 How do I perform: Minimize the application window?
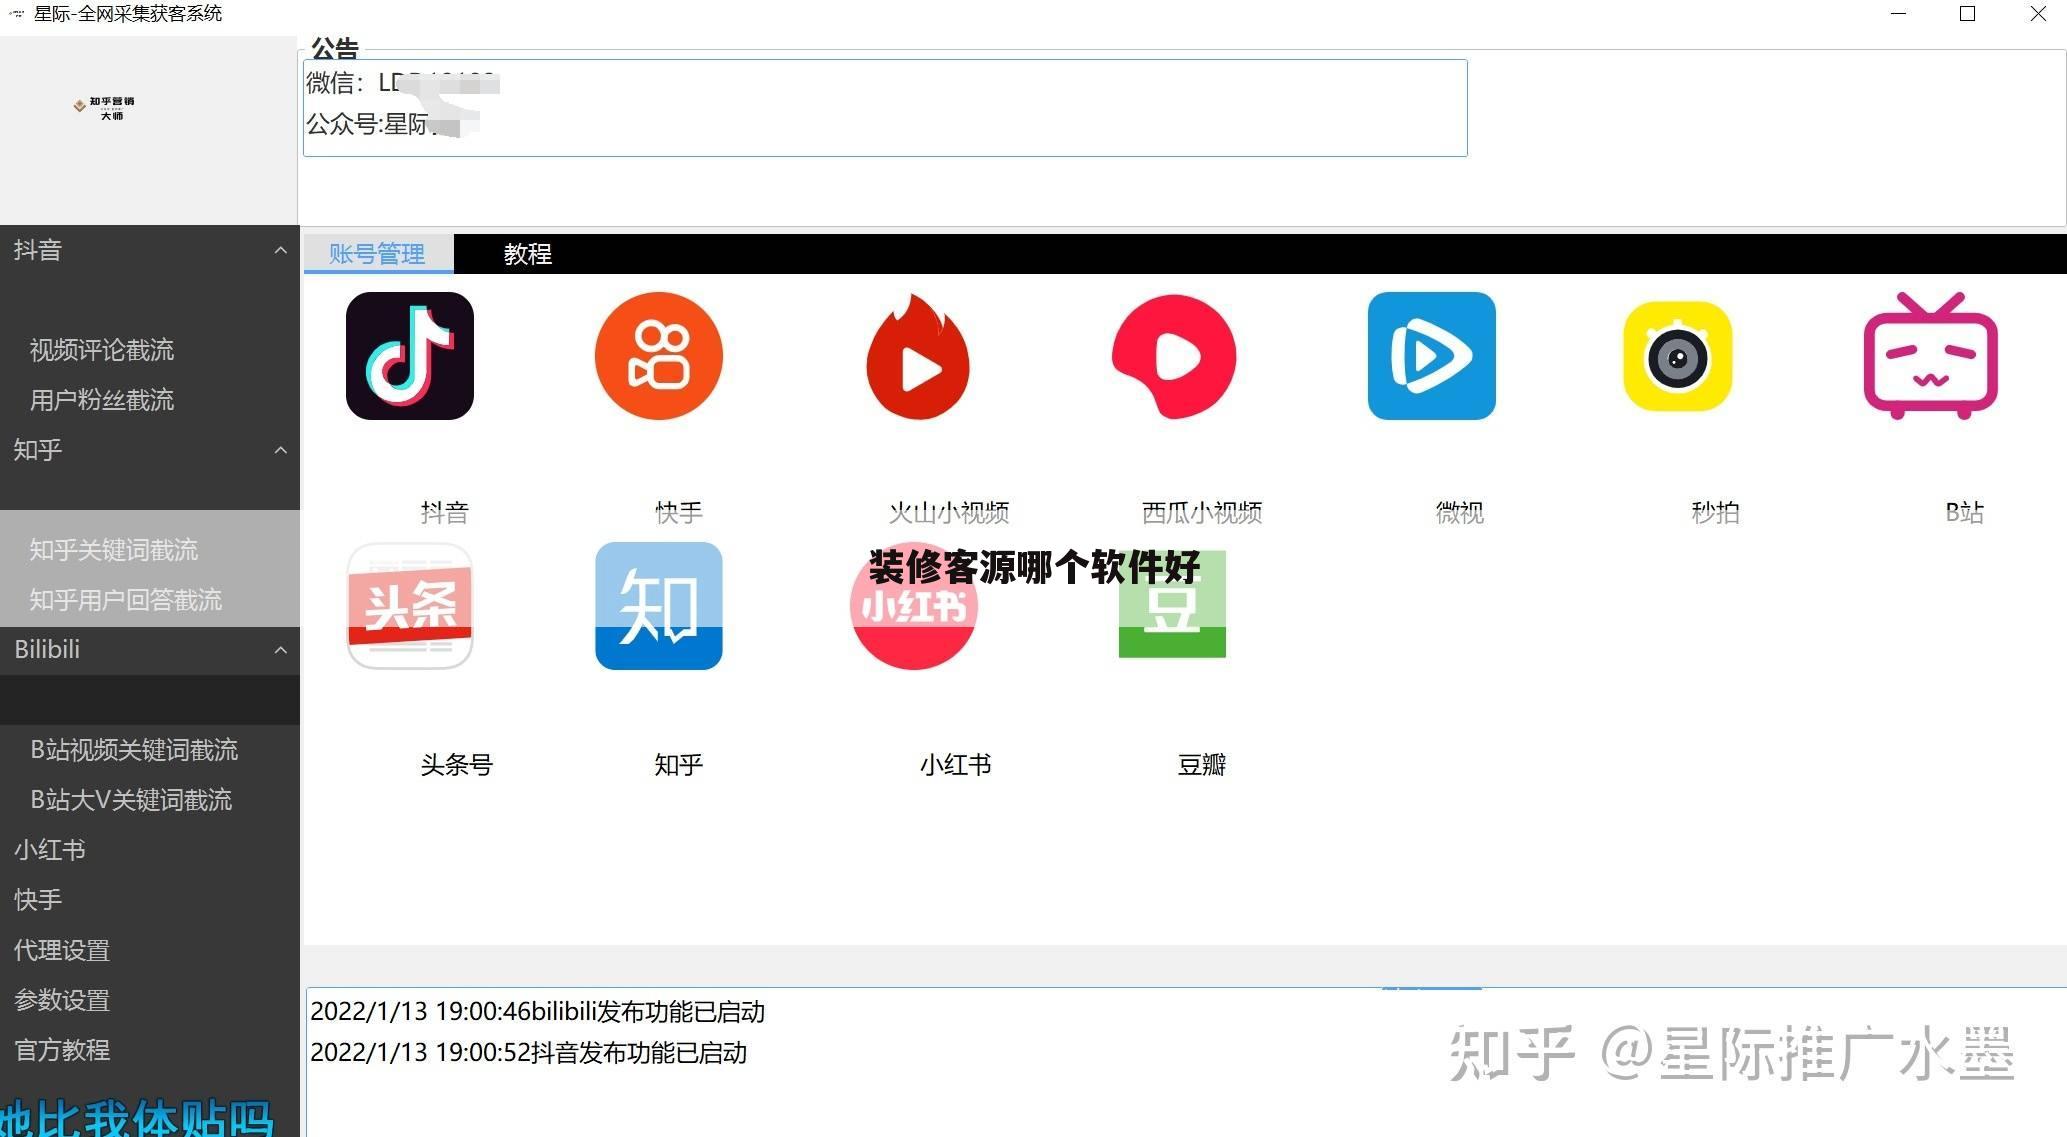tap(1899, 14)
